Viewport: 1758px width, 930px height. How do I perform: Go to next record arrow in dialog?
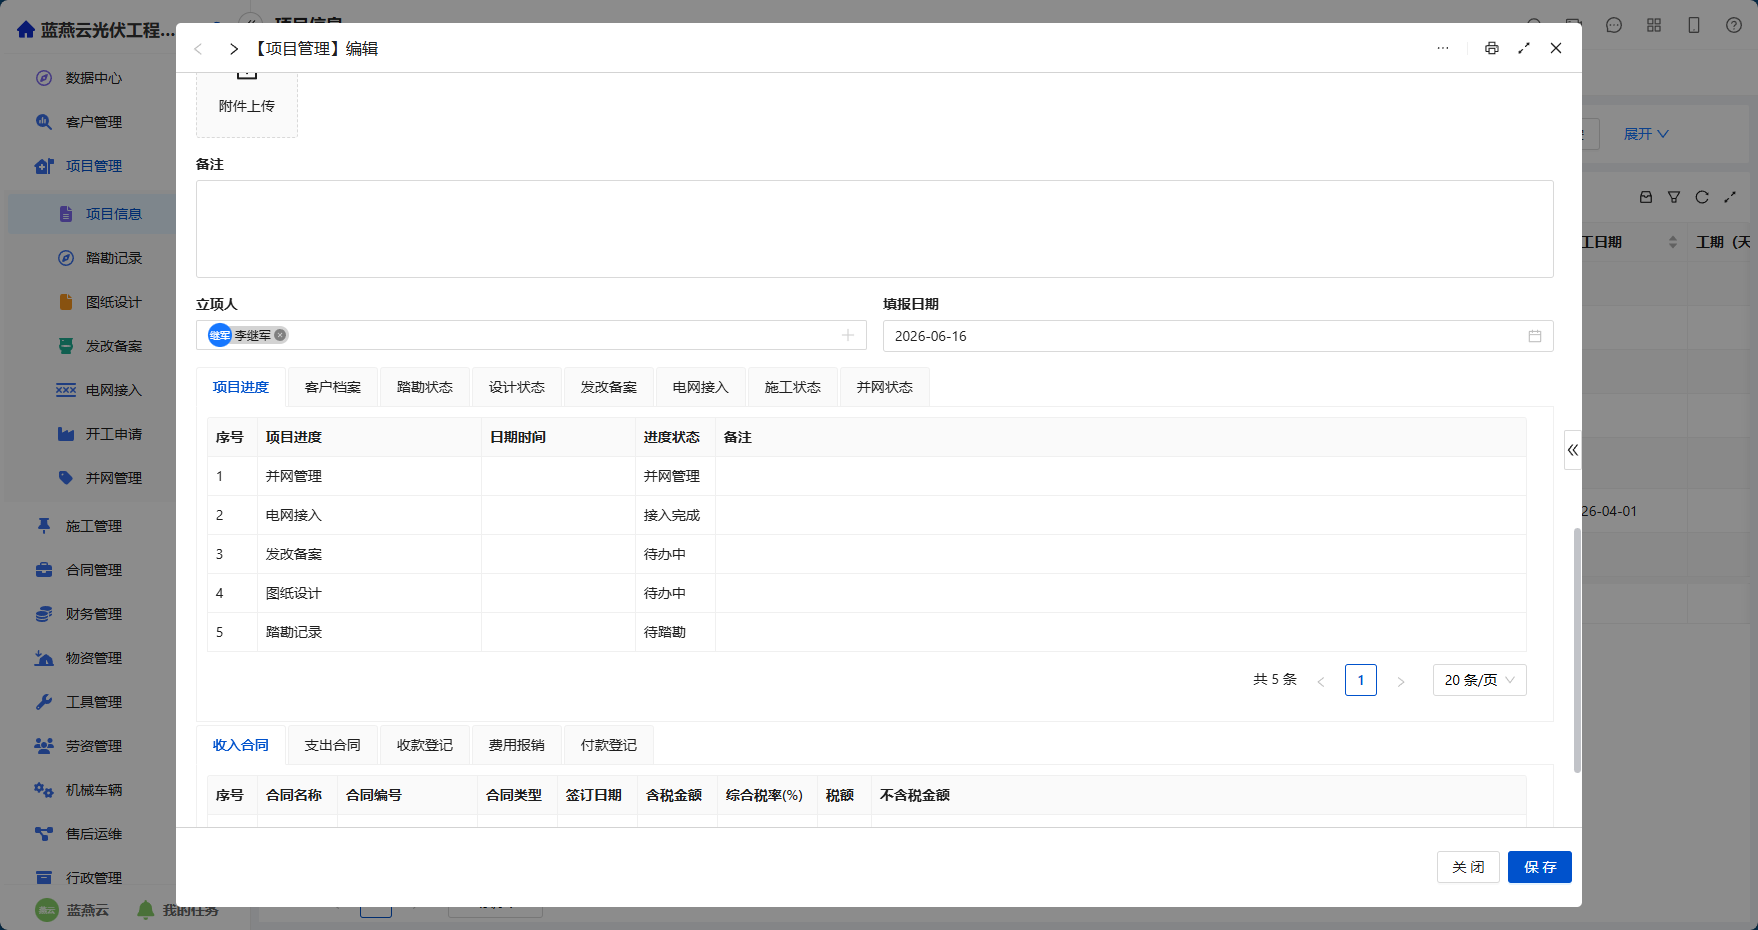tap(233, 49)
